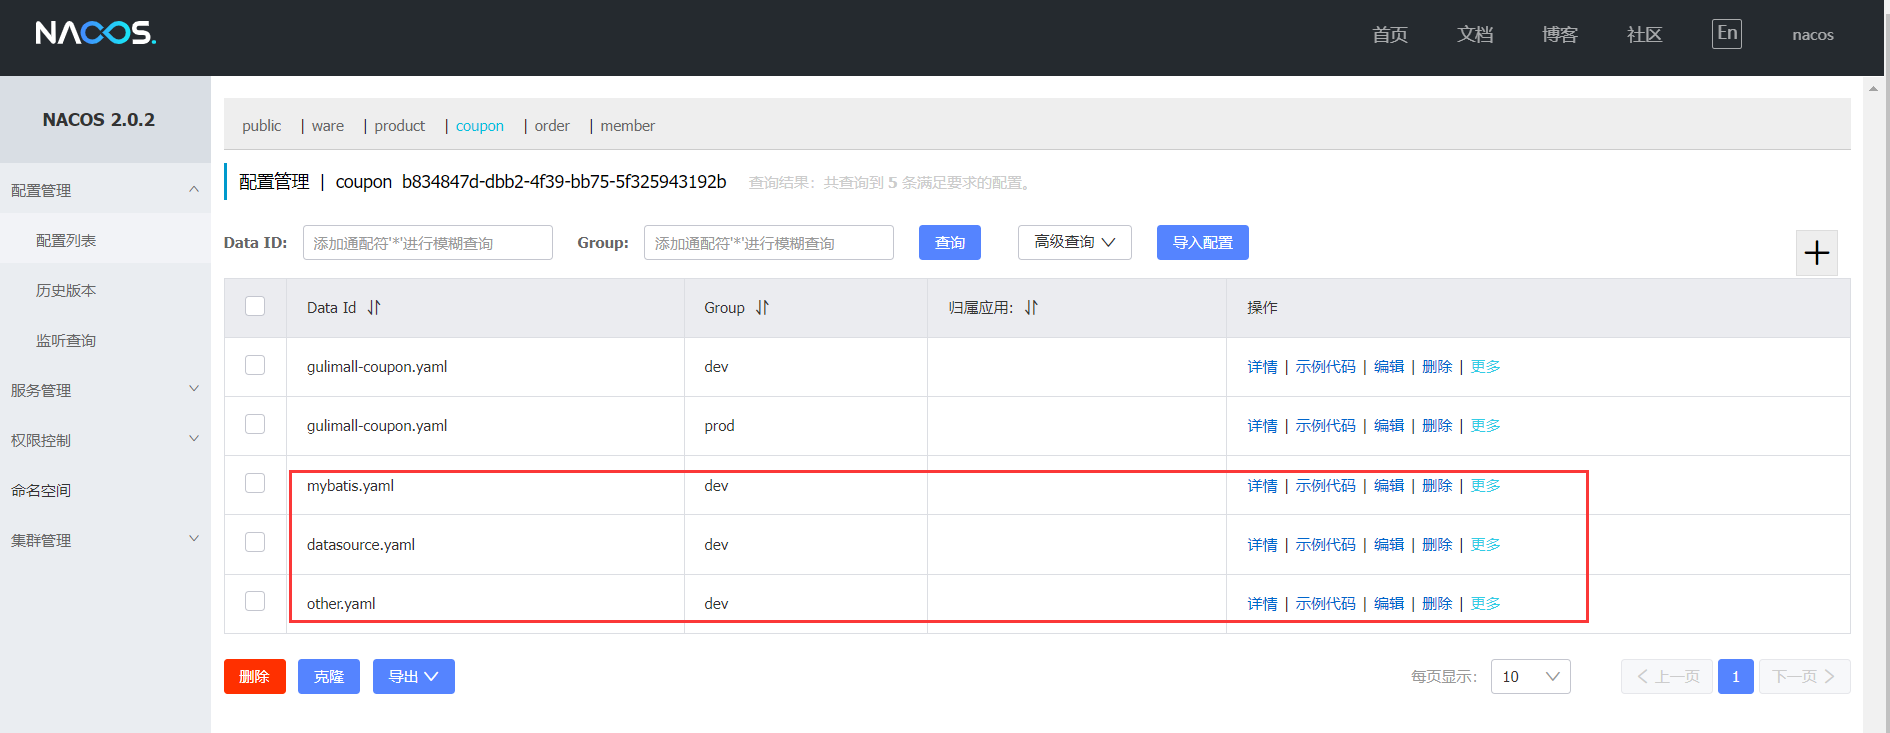Click the sort icon beside 归属应用

(x=1031, y=308)
